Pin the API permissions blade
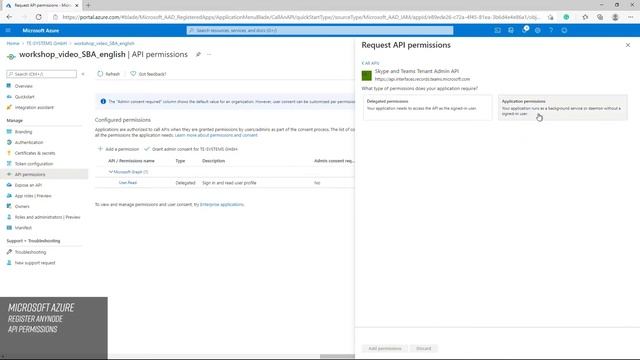 coord(198,54)
